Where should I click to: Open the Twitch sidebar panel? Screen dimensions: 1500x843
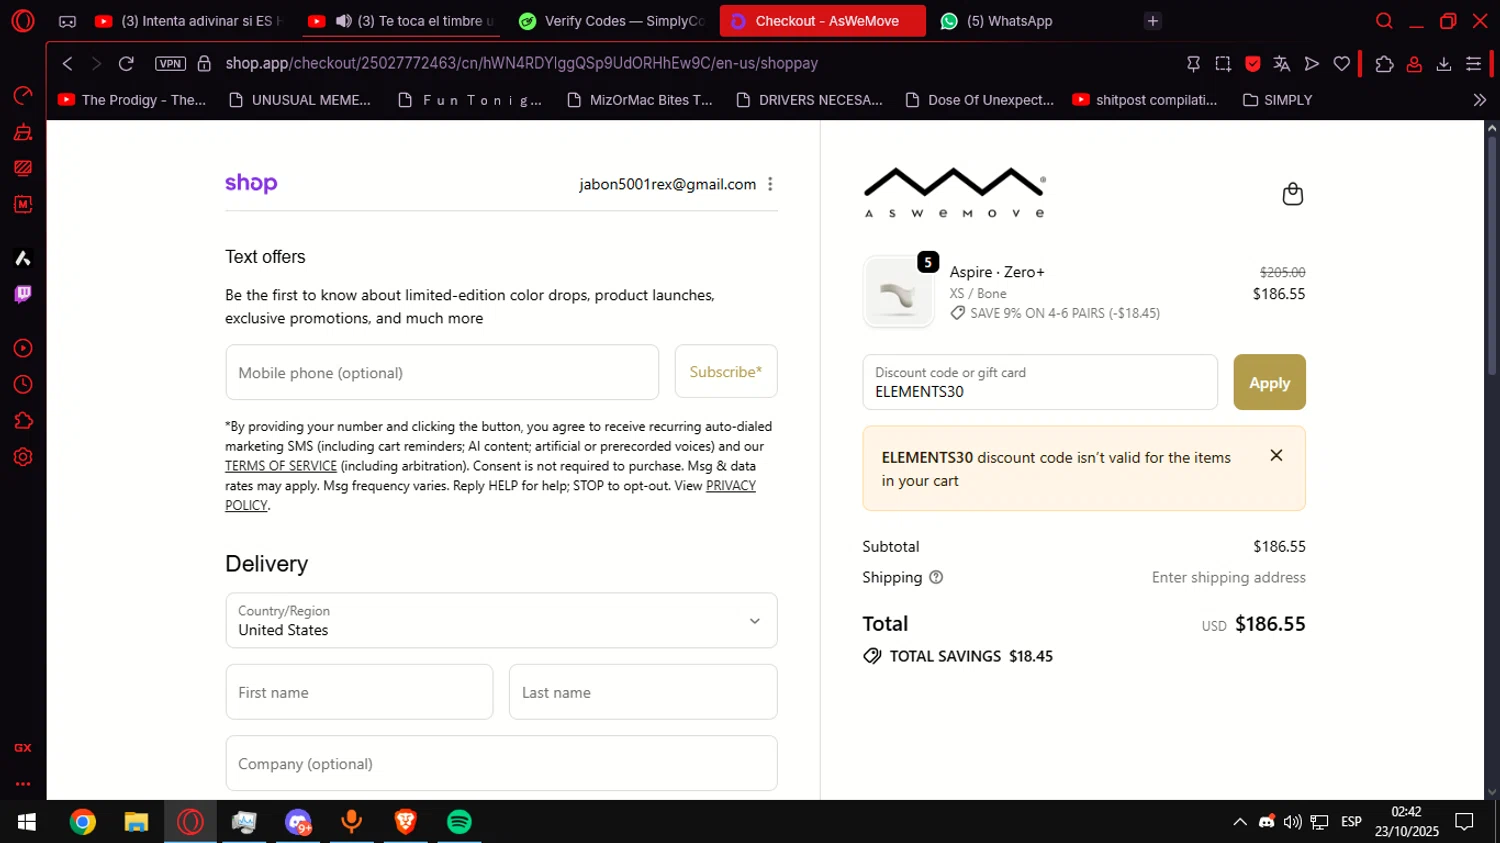click(x=22, y=294)
